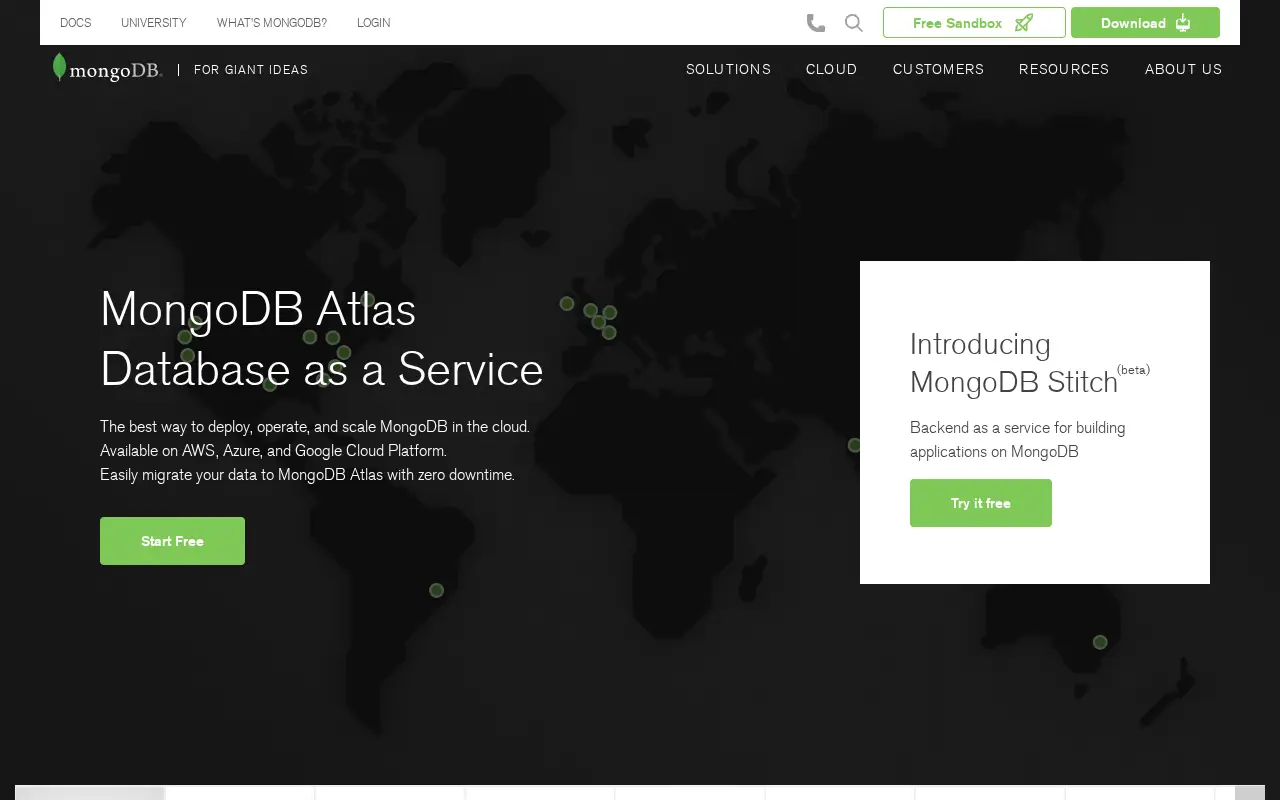The height and width of the screenshot is (800, 1280).
Task: Click the phone contact icon
Action: point(816,23)
